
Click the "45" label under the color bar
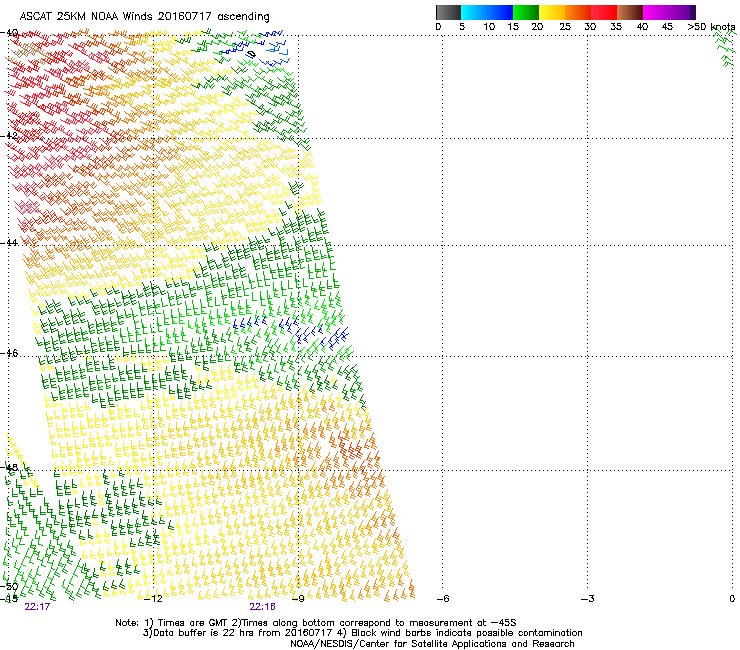click(x=667, y=27)
